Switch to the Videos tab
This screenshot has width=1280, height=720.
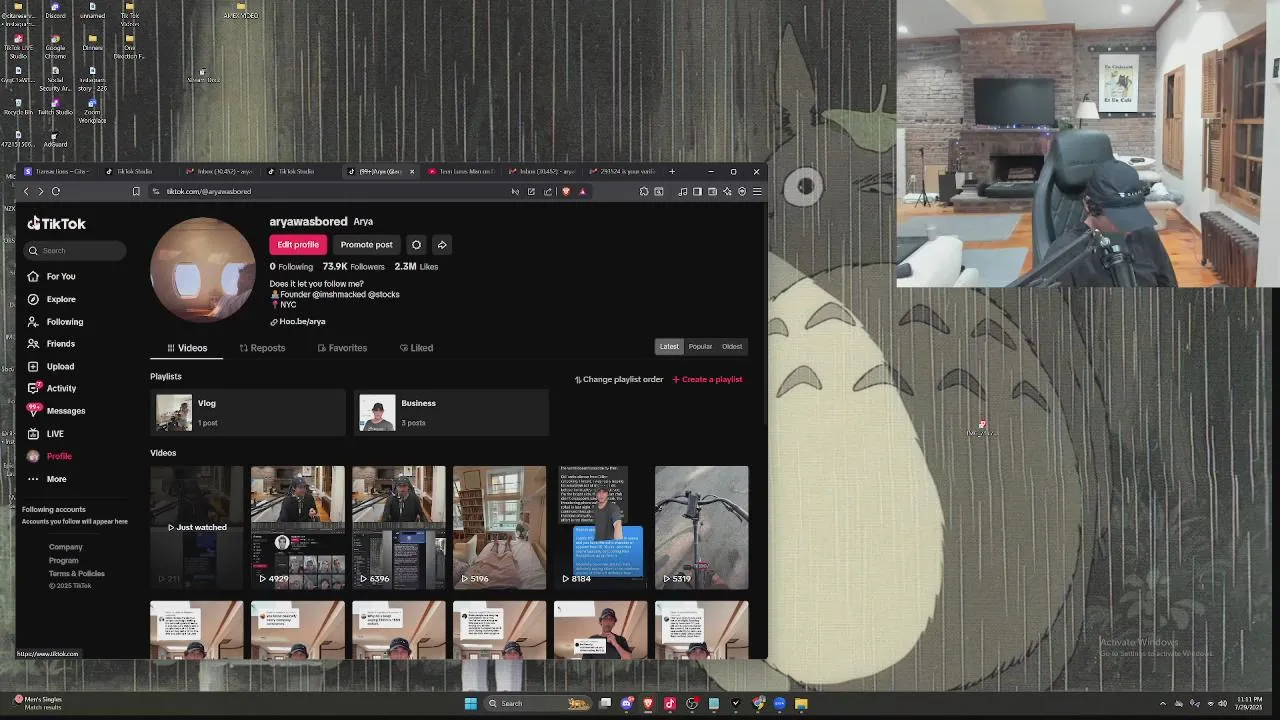[x=187, y=348]
